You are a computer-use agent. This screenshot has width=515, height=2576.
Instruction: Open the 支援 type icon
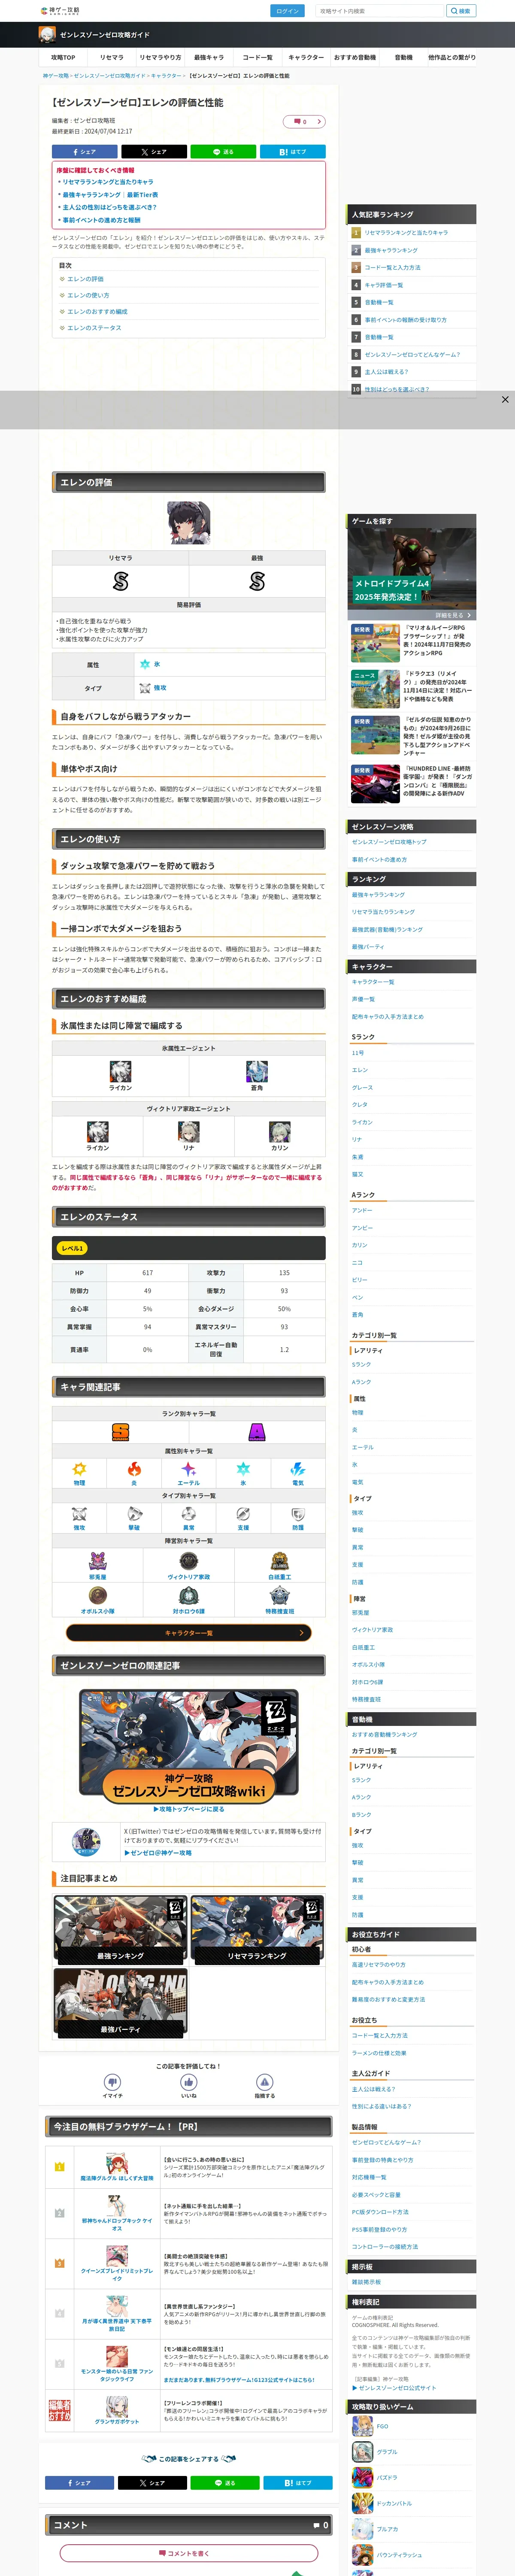[x=243, y=1514]
